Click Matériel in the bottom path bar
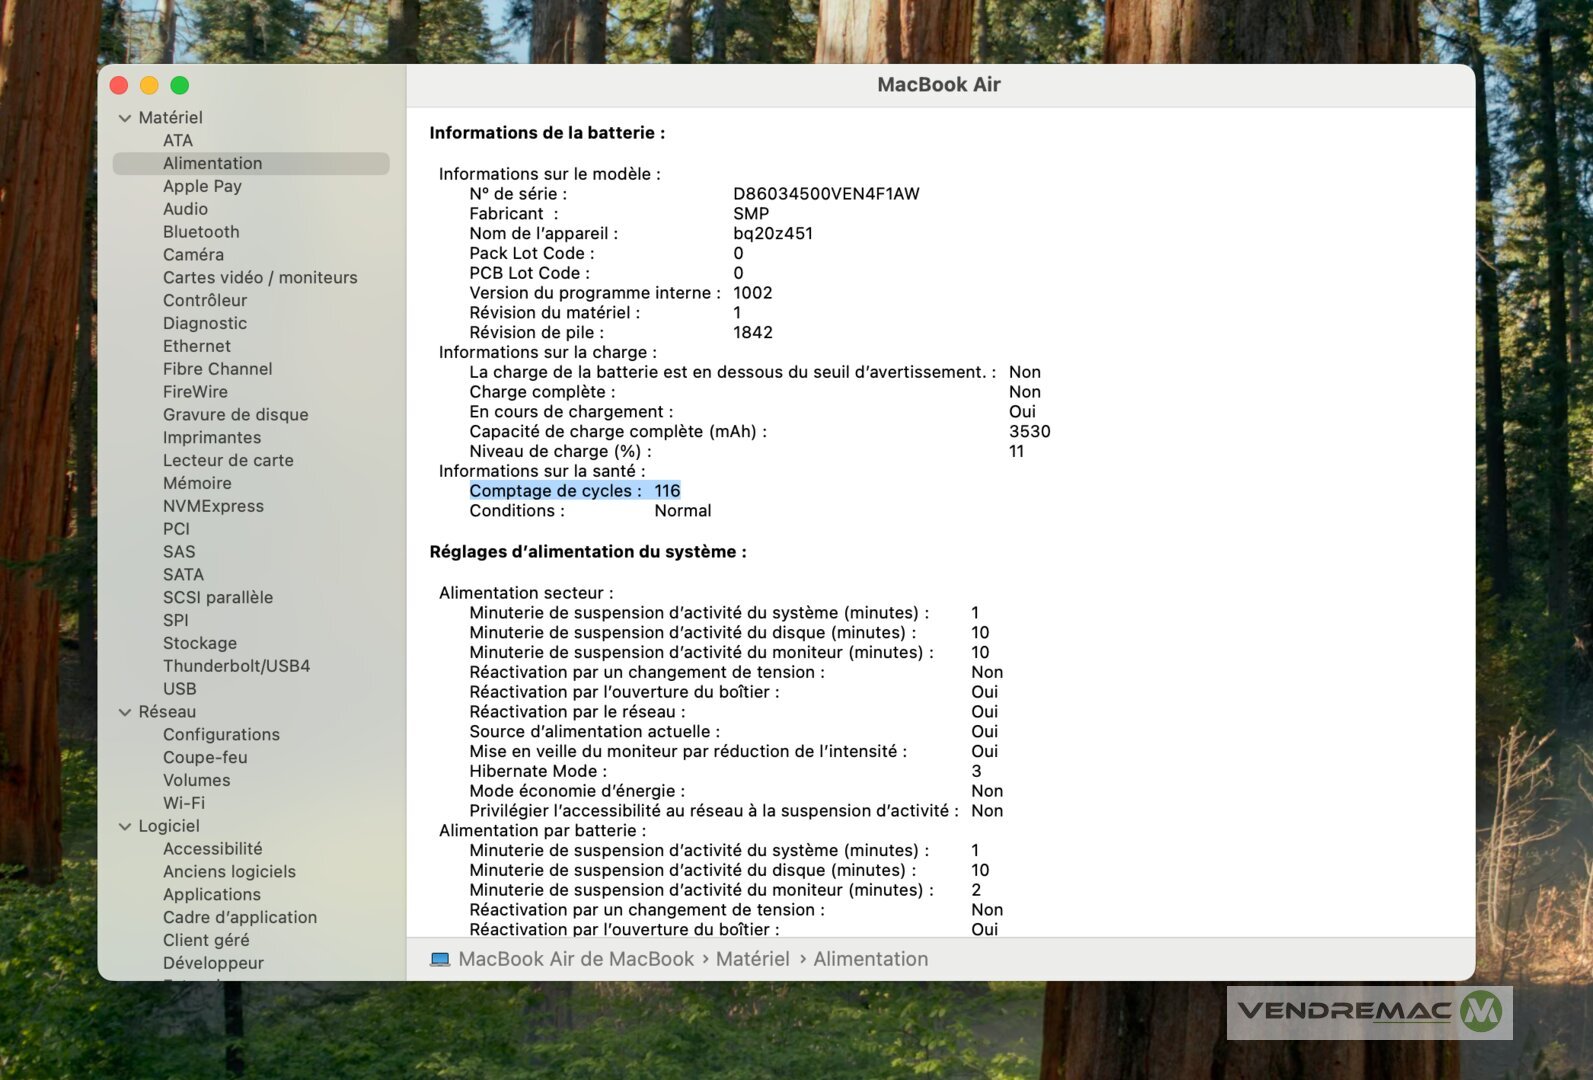The image size is (1593, 1080). click(x=752, y=960)
